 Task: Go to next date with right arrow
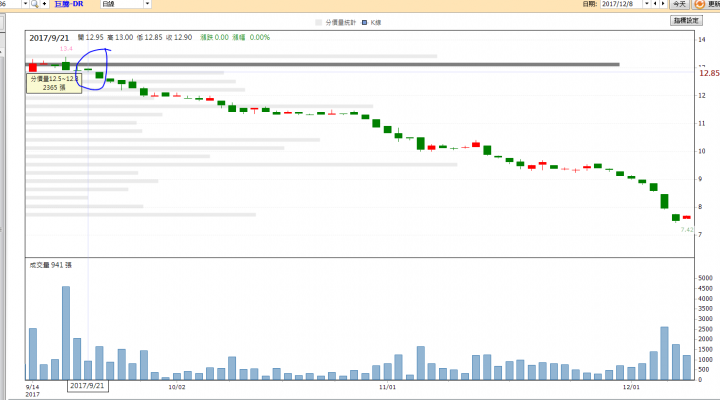(x=663, y=4)
